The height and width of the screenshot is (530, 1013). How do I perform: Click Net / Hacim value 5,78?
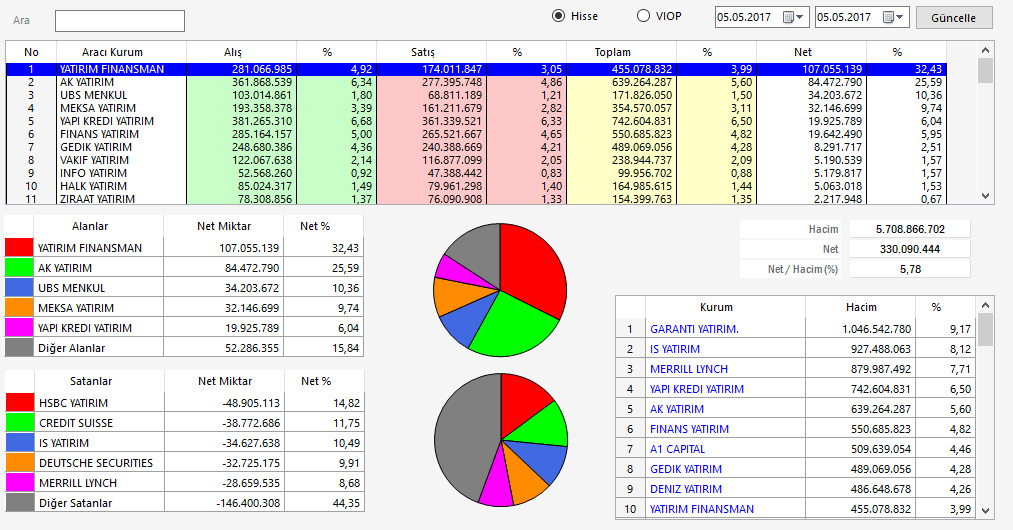click(x=910, y=270)
